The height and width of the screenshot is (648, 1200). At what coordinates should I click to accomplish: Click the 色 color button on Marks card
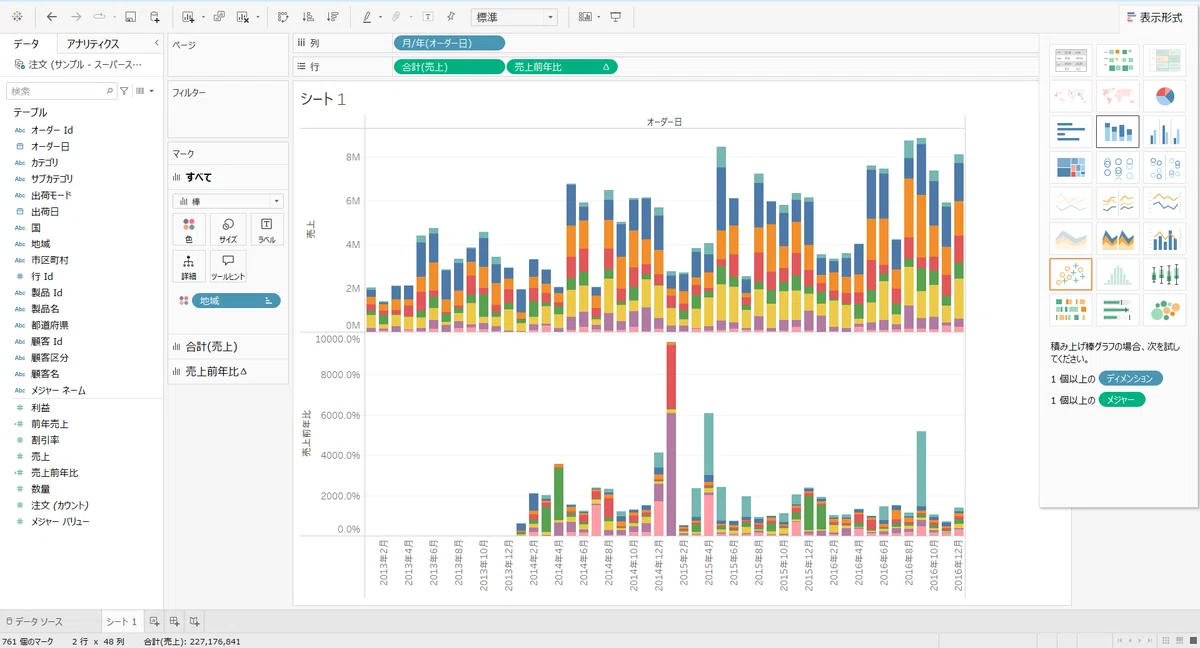[189, 230]
